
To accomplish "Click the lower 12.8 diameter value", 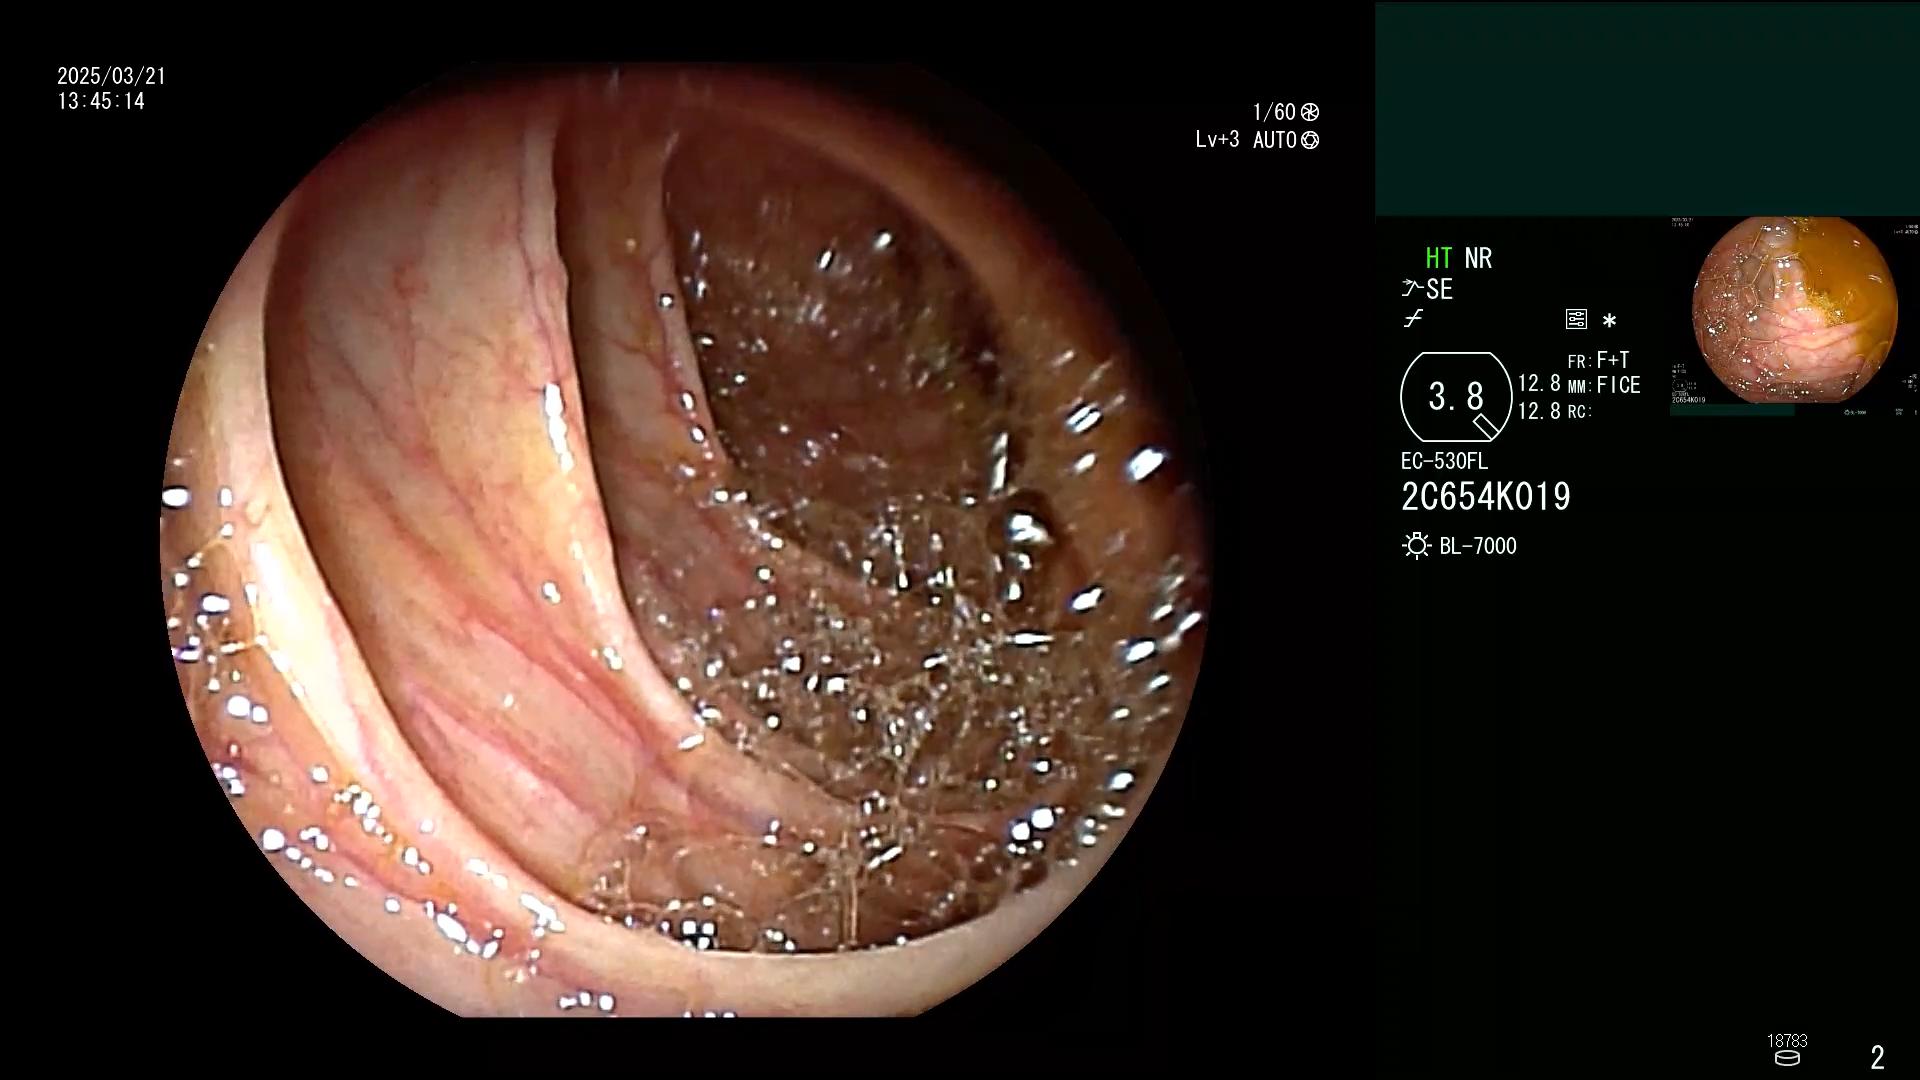I will click(1539, 411).
